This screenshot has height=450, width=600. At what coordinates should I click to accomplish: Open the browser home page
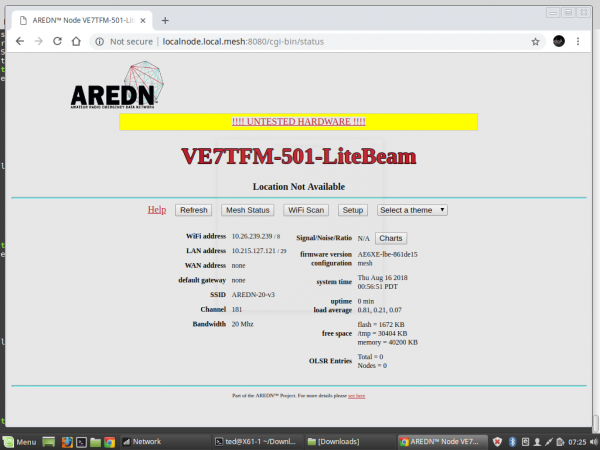(x=76, y=41)
